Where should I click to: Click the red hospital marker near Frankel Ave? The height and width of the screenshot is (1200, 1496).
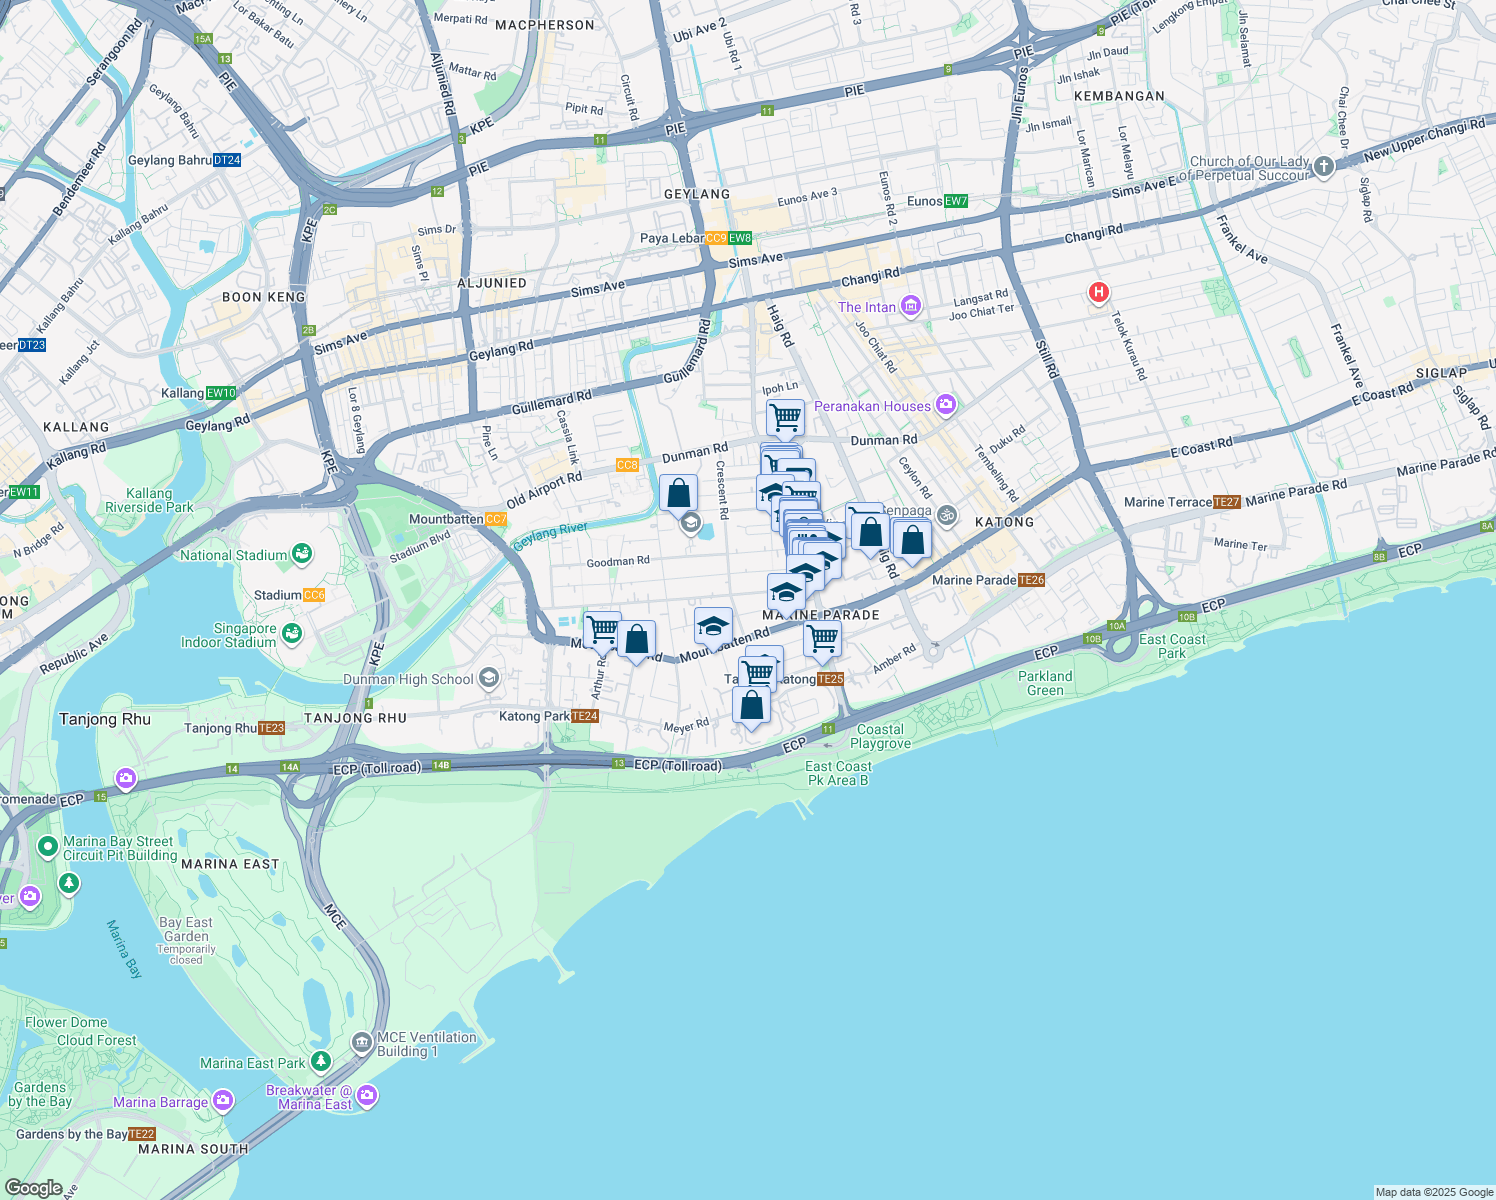click(1097, 291)
